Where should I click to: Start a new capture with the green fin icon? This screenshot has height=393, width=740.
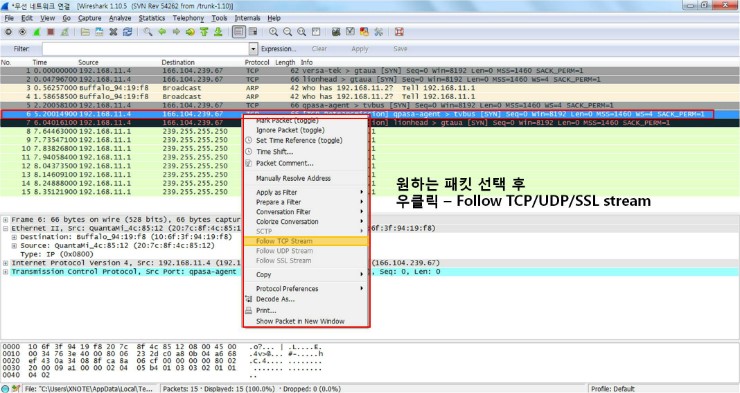36,32
